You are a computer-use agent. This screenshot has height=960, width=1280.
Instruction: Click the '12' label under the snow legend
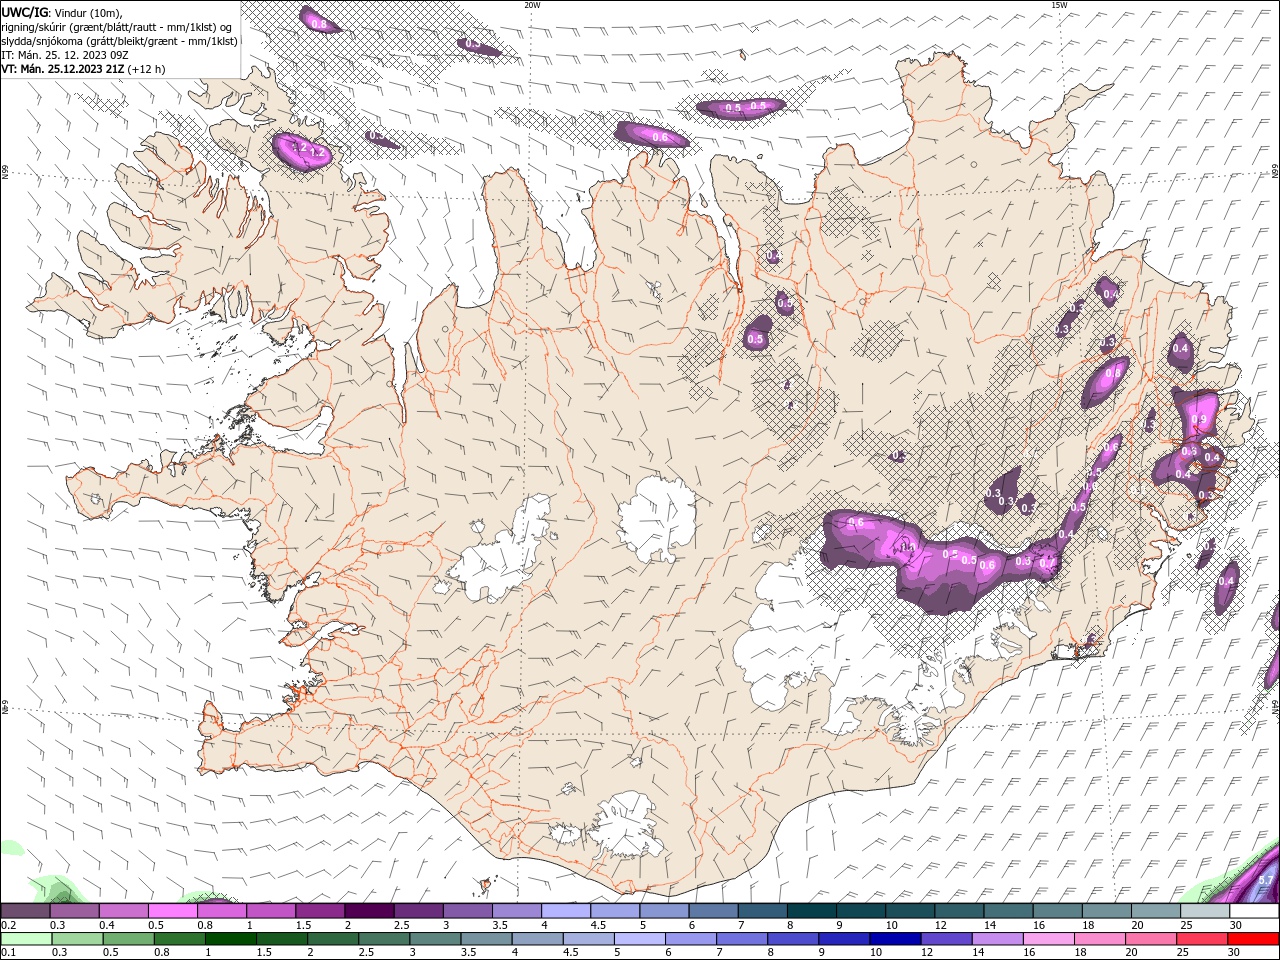pyautogui.click(x=941, y=925)
